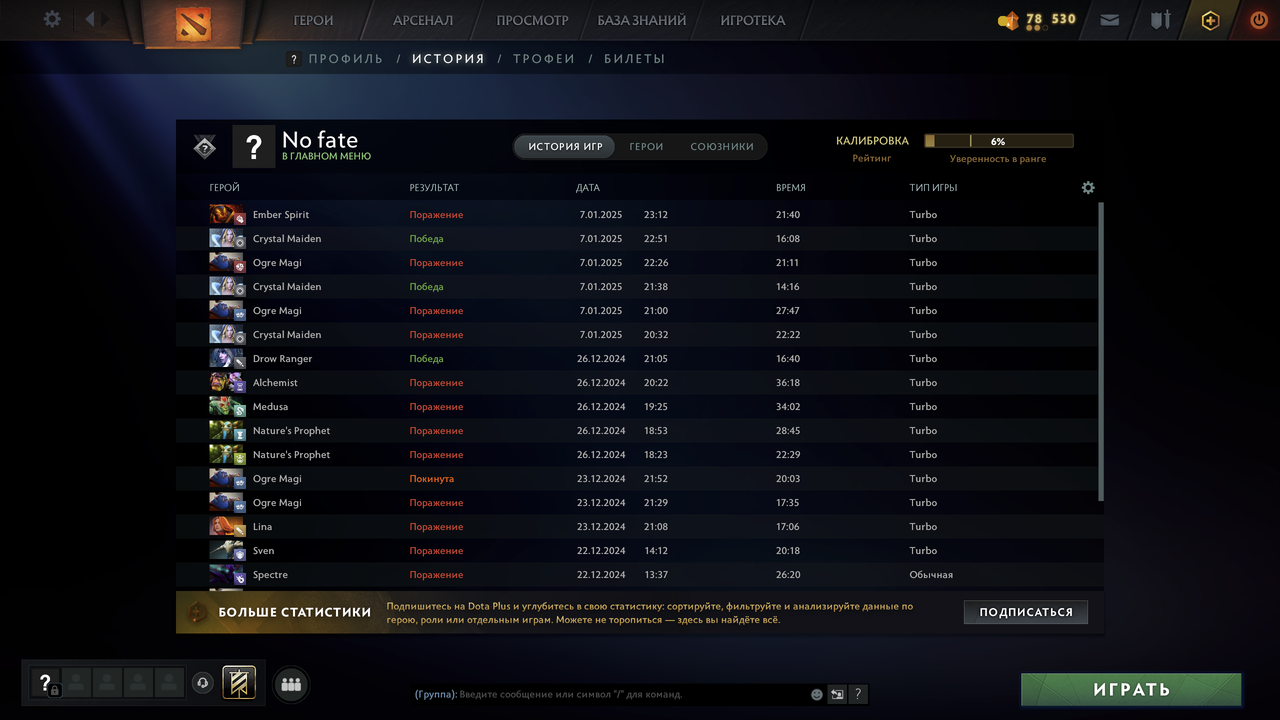This screenshot has width=1280, height=720.
Task: Switch to the Союзники tab
Action: (x=722, y=146)
